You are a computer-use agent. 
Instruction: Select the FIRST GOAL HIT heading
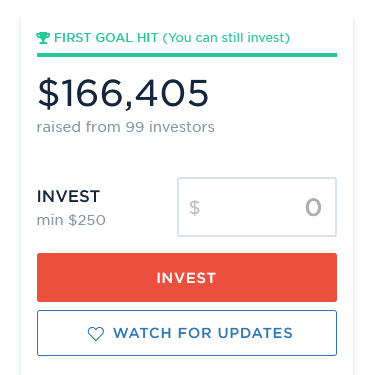(x=106, y=38)
